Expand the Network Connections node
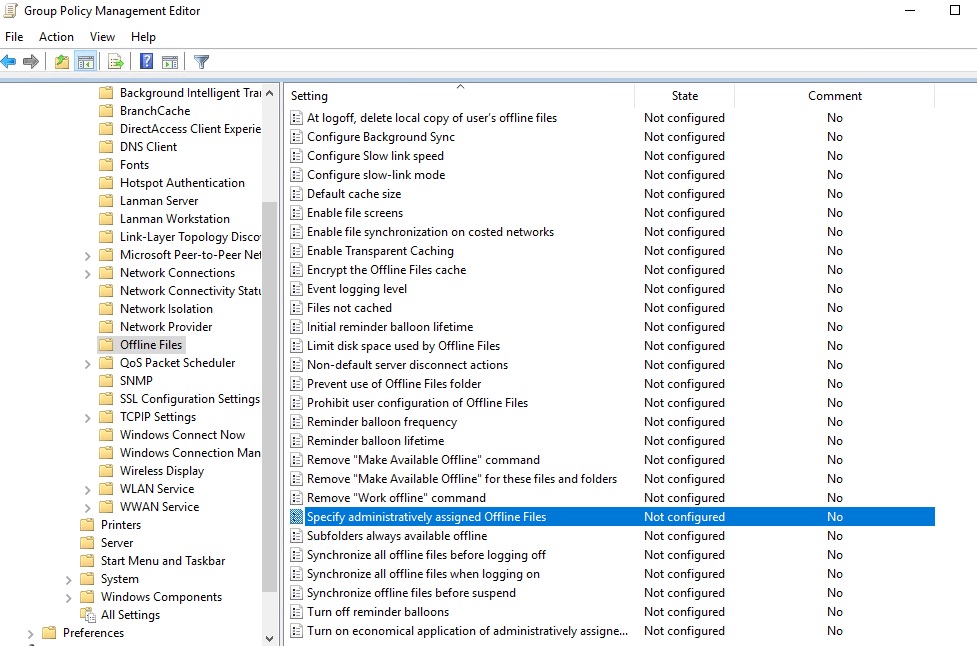977x646 pixels. coord(87,273)
